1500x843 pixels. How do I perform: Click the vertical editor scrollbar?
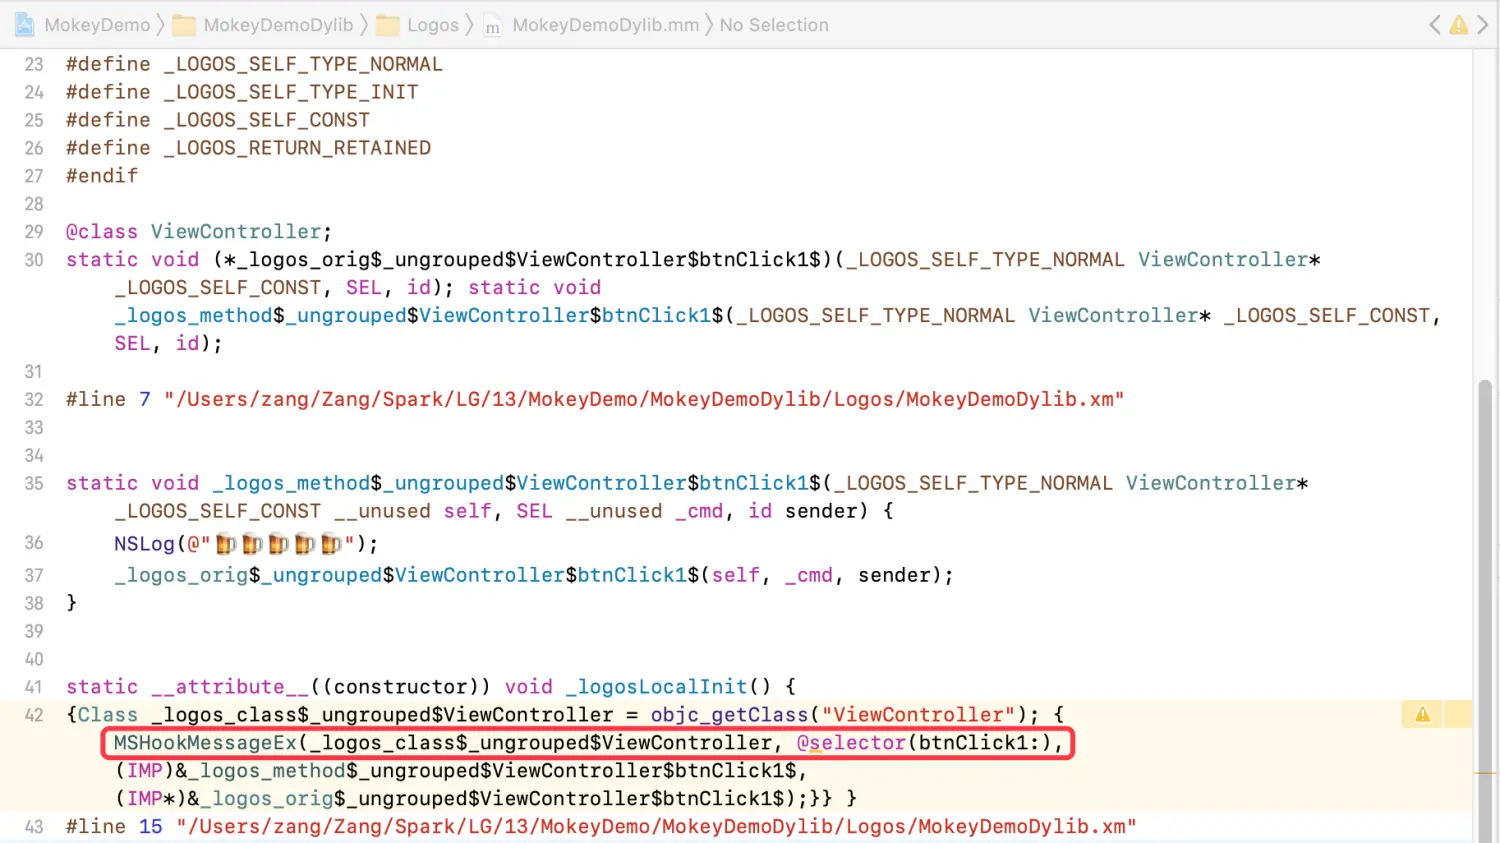(1485, 610)
